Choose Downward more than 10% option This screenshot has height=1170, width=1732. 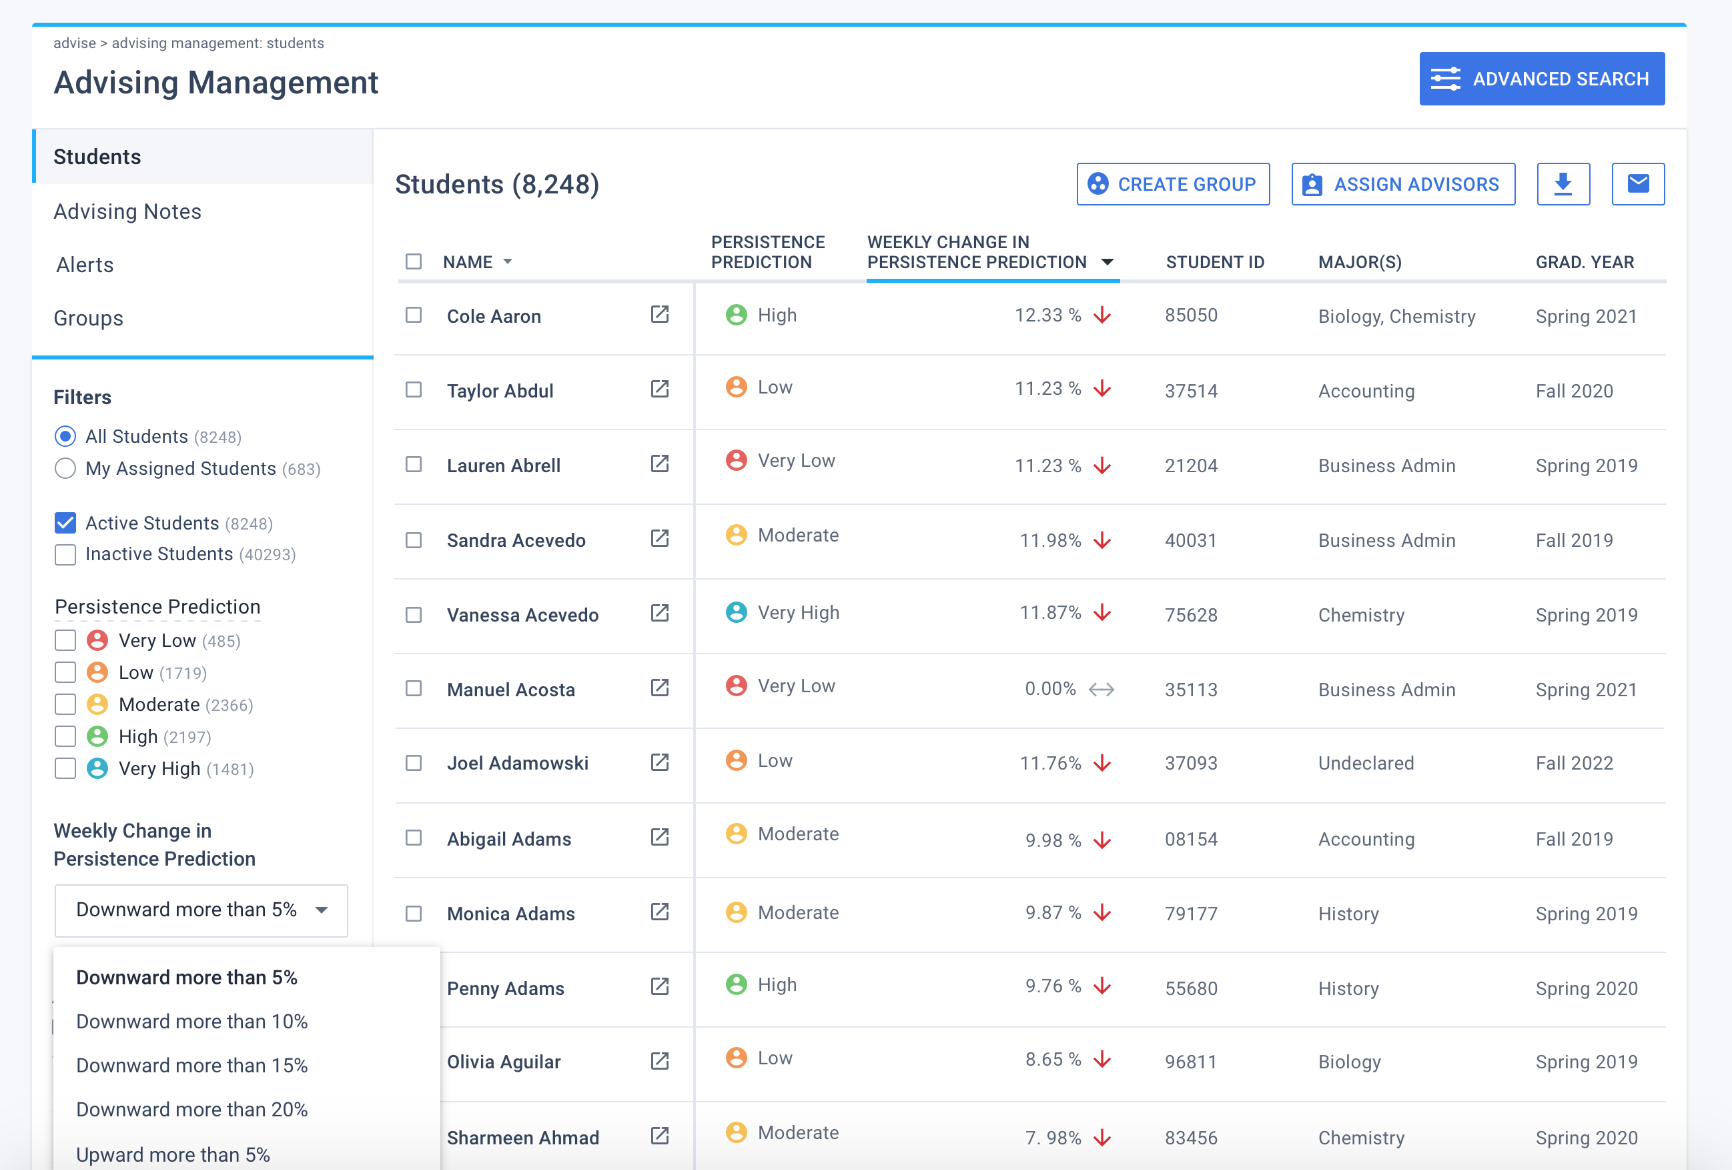[192, 1021]
